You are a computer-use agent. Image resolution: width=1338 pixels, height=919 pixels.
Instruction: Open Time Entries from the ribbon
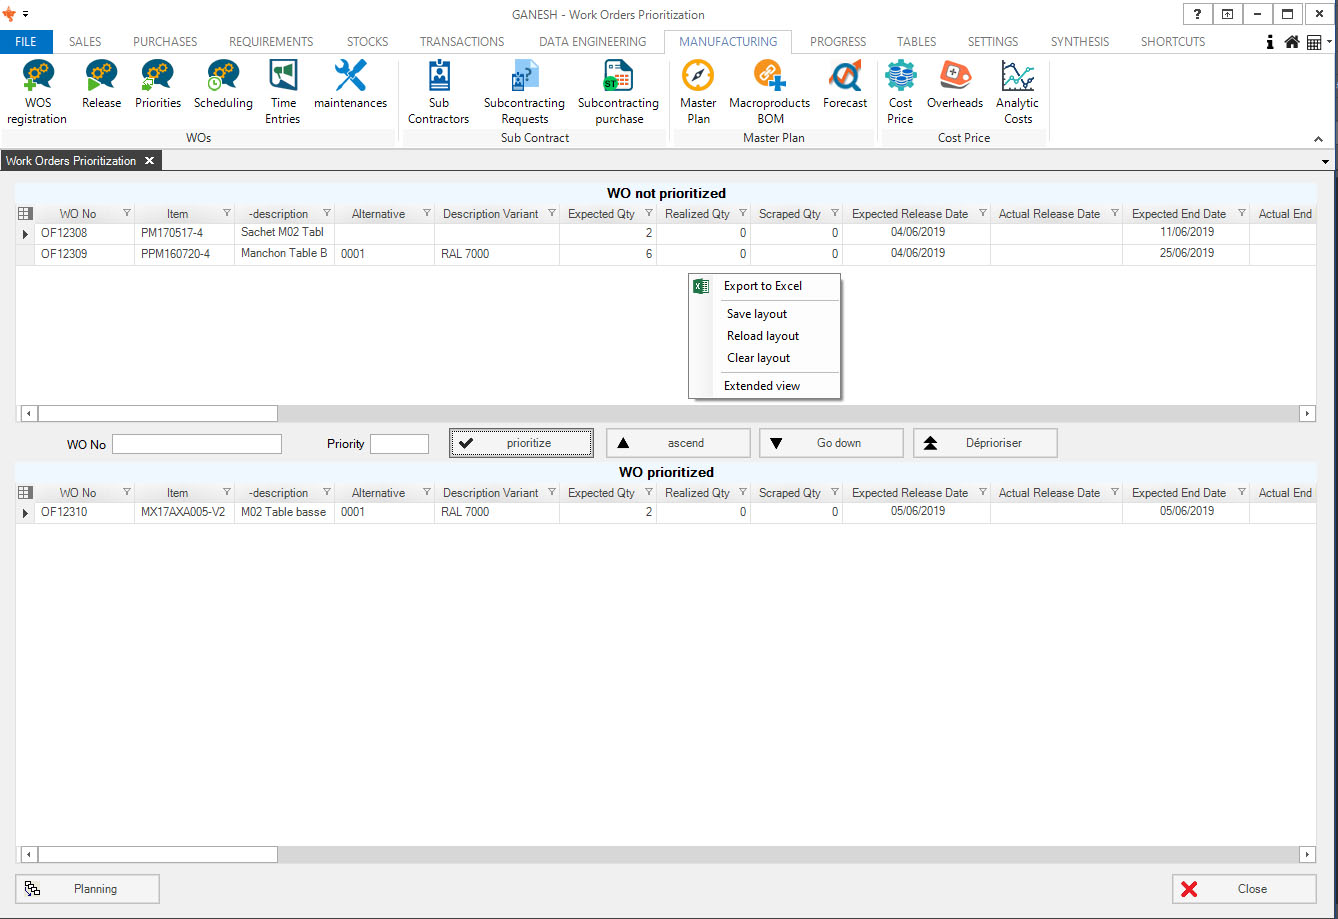point(283,91)
